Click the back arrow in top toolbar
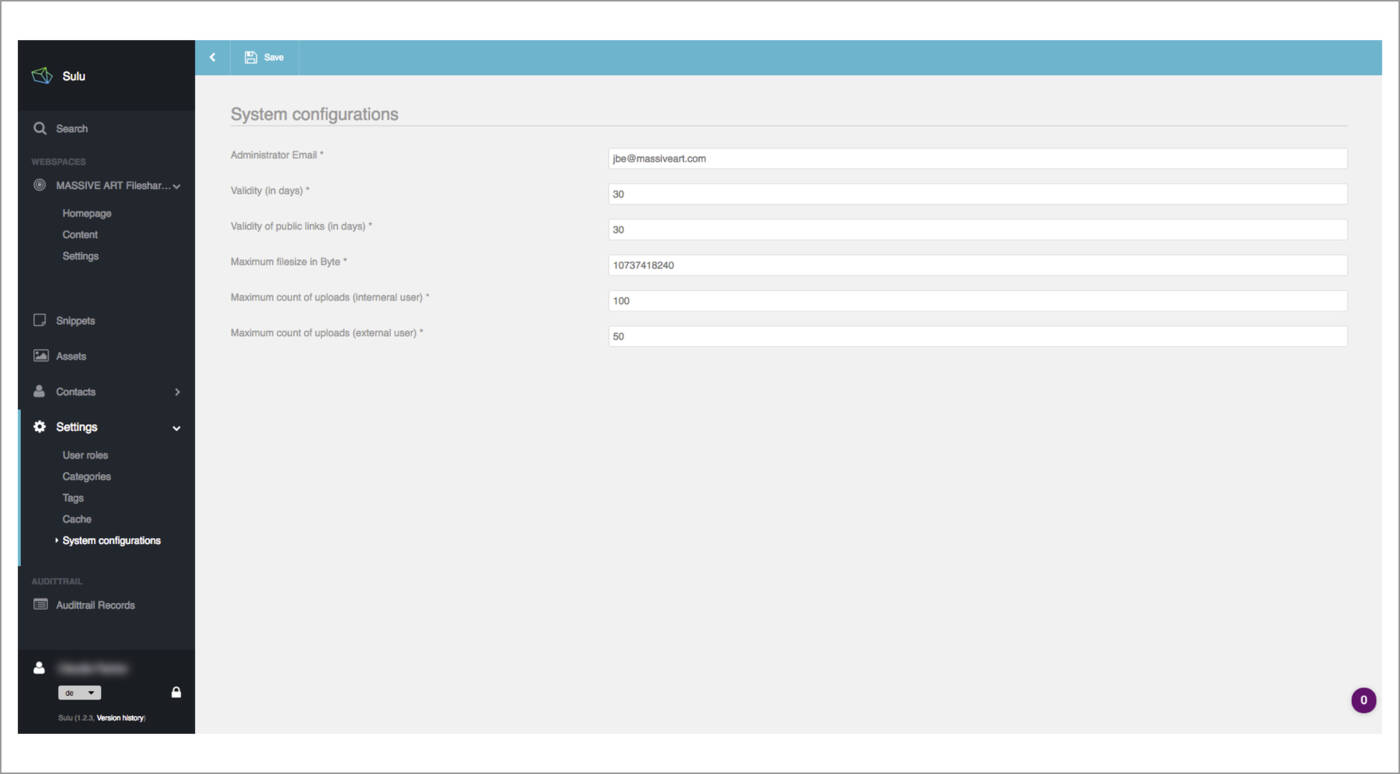1400x774 pixels. [212, 58]
